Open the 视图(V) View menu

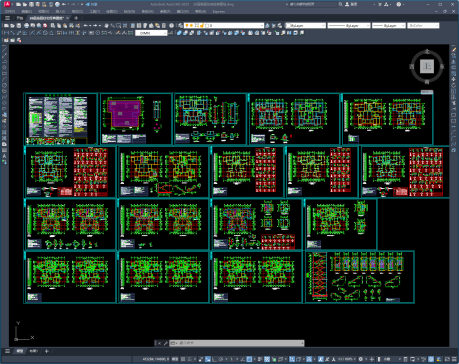pos(43,11)
